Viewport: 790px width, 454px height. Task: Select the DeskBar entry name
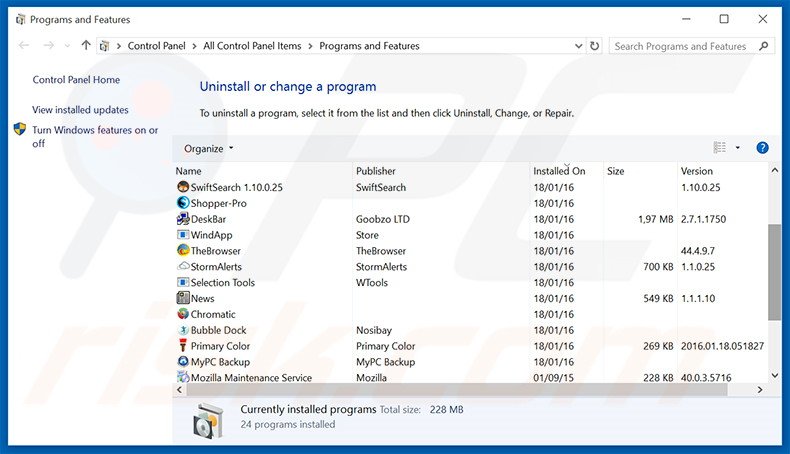[208, 219]
